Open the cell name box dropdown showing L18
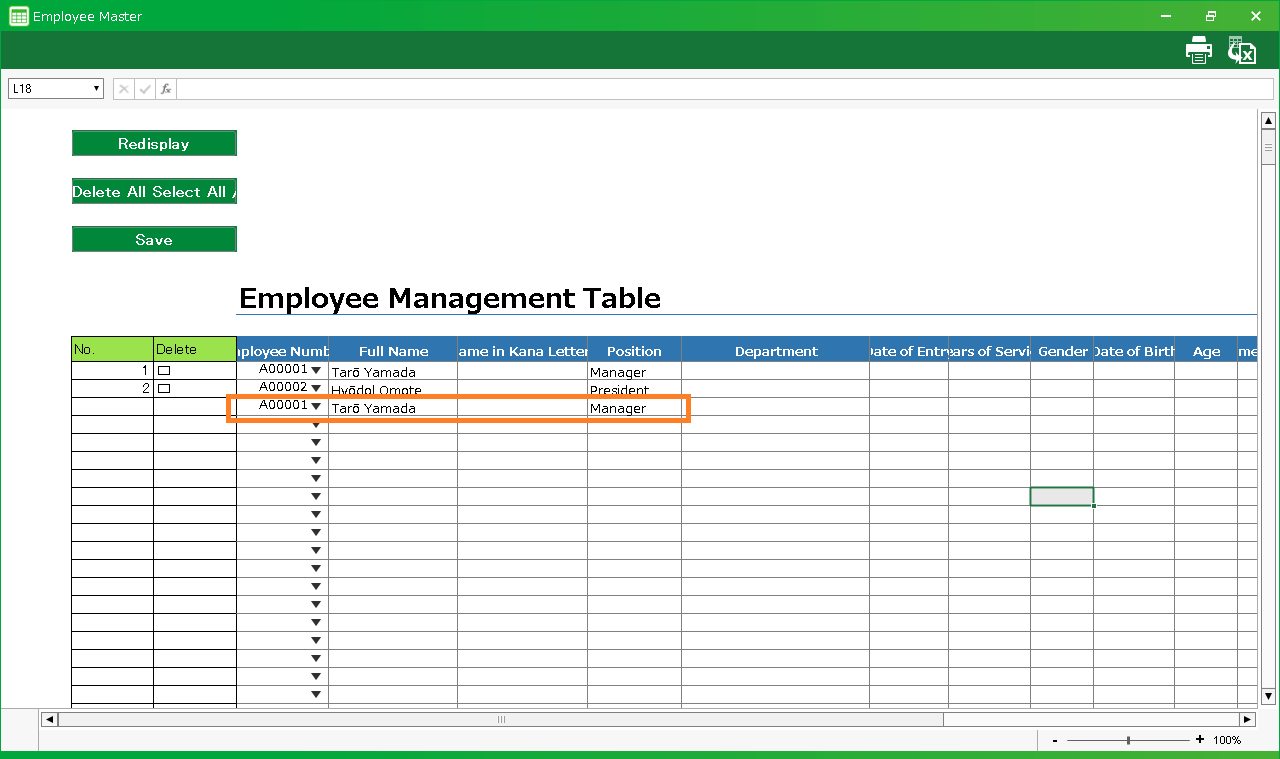Viewport: 1280px width, 759px height. click(97, 89)
